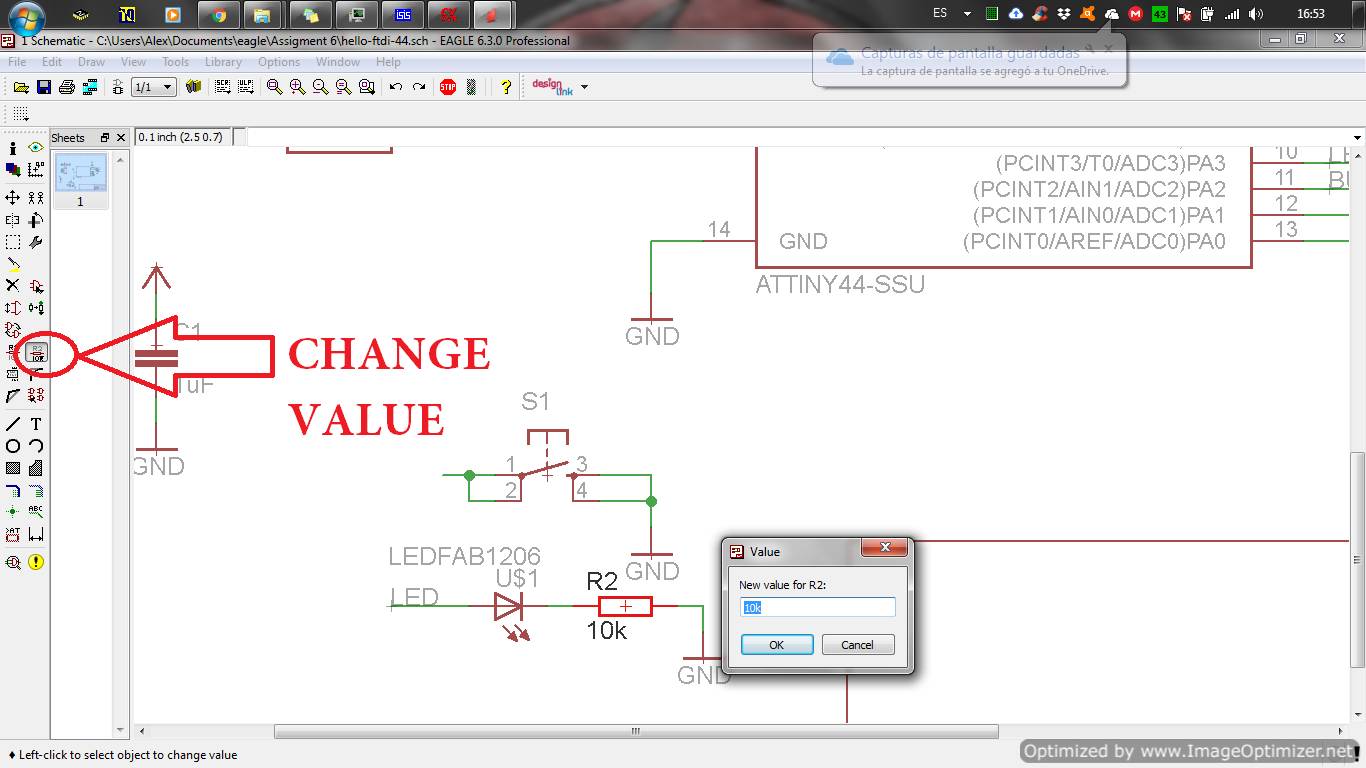Expand the ES language bar arrow

[x=967, y=14]
